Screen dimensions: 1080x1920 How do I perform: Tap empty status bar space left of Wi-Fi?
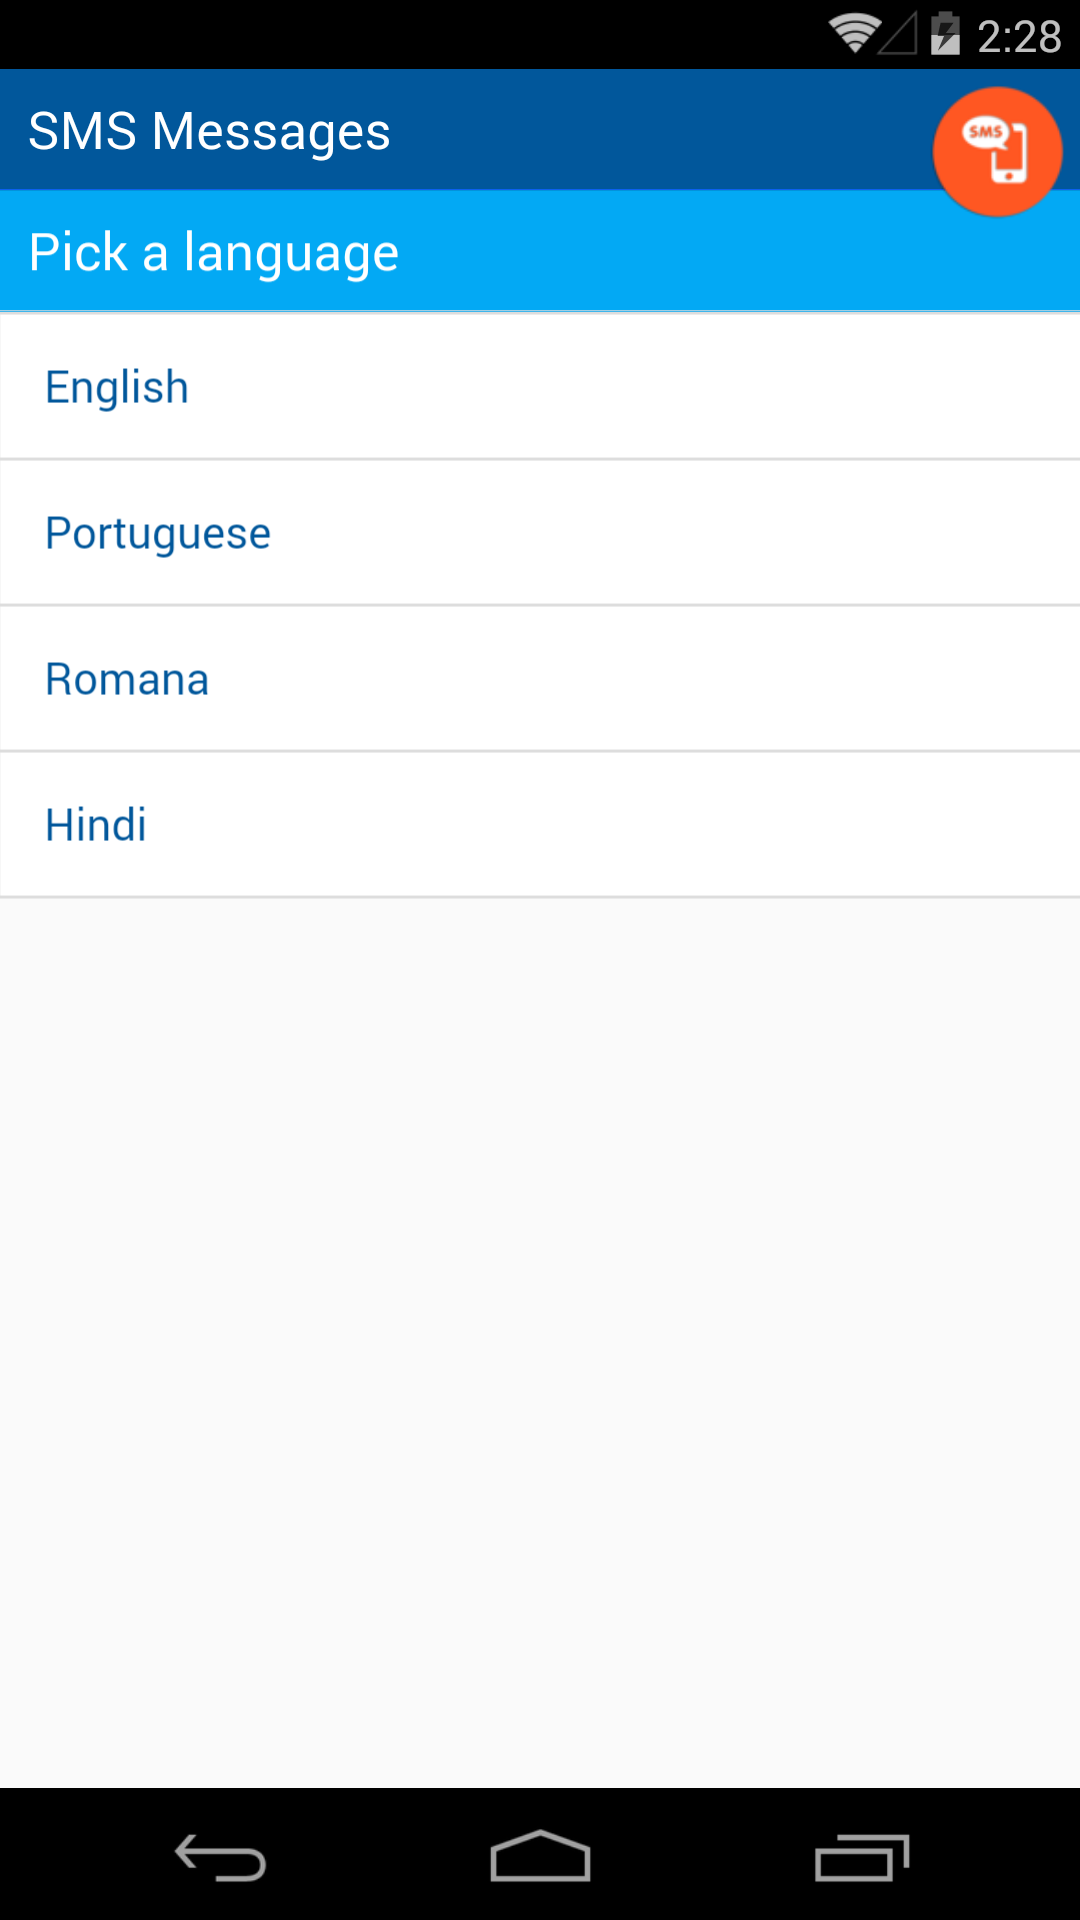(x=400, y=35)
